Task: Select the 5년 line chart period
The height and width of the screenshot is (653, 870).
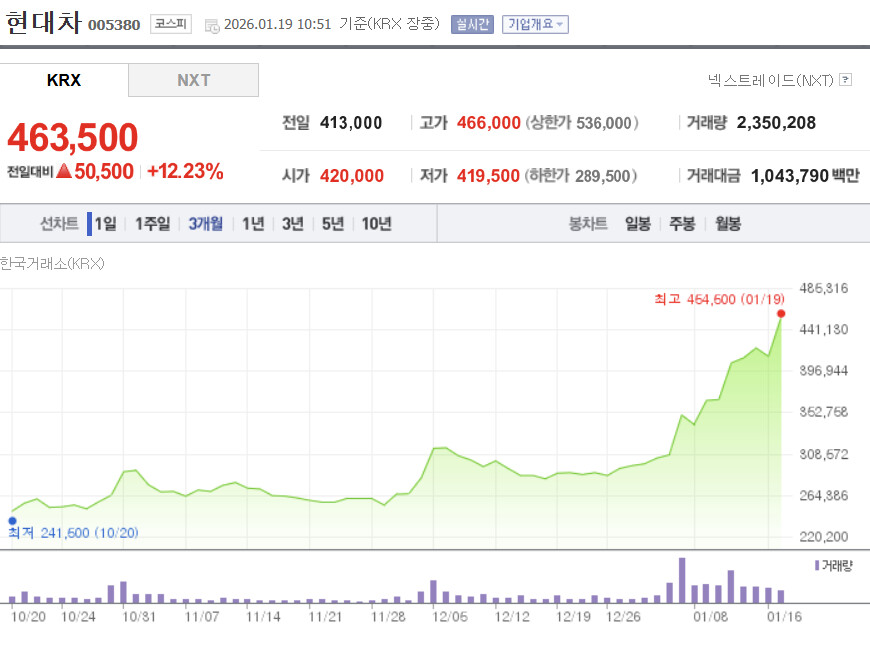Action: point(333,224)
